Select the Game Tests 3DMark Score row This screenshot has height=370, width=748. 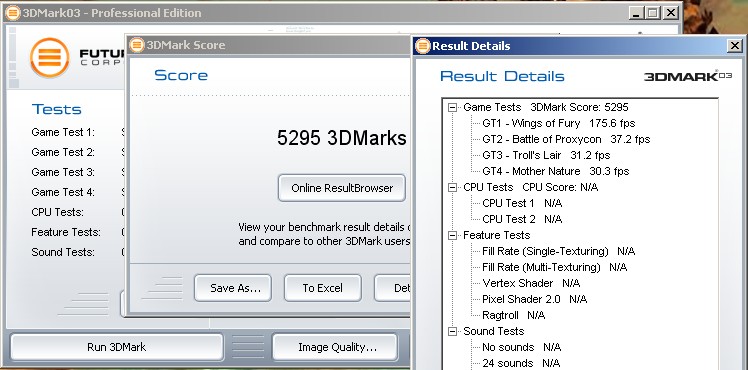(x=546, y=107)
